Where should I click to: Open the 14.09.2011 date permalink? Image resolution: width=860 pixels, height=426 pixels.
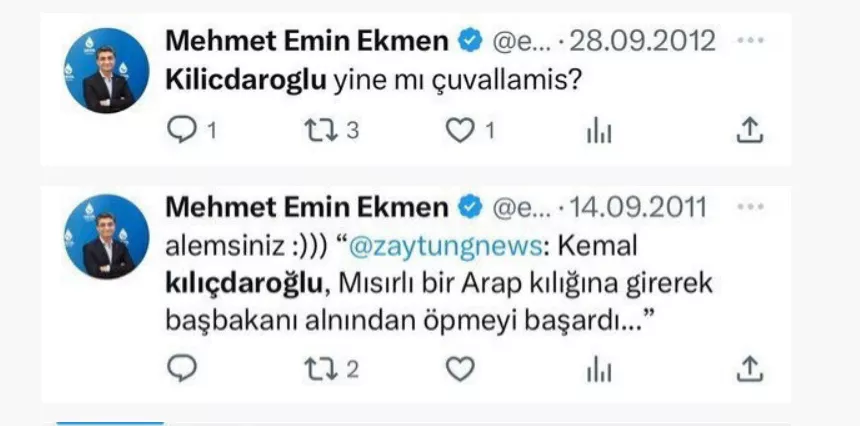638,208
